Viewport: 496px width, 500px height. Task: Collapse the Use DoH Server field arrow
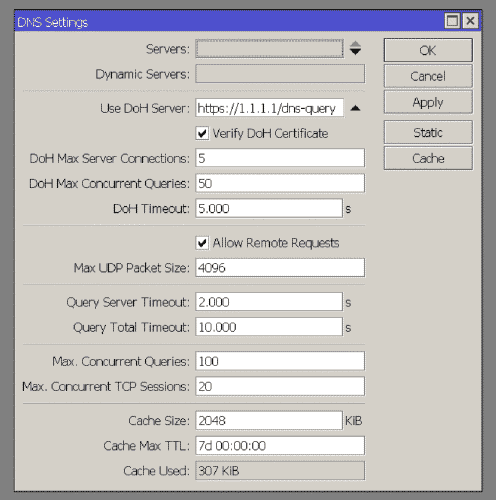(x=355, y=108)
